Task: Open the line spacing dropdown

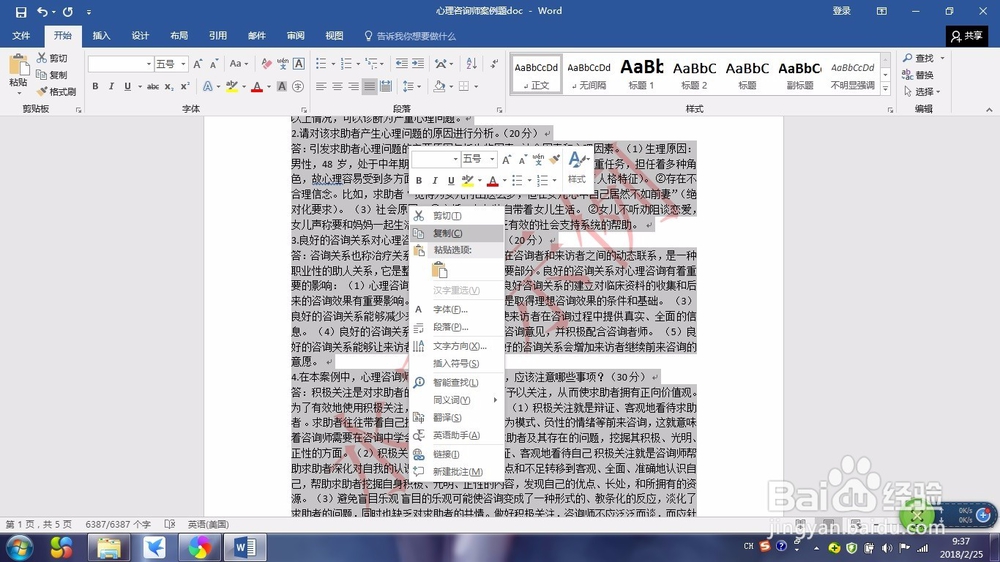Action: pos(411,86)
